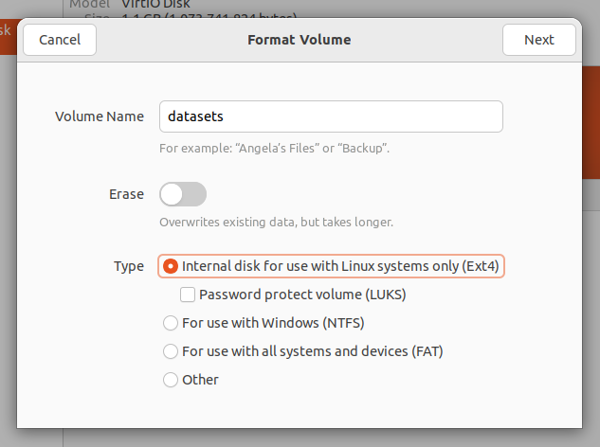The width and height of the screenshot is (600, 447).
Task: Enable the Erase switch
Action: tap(182, 194)
